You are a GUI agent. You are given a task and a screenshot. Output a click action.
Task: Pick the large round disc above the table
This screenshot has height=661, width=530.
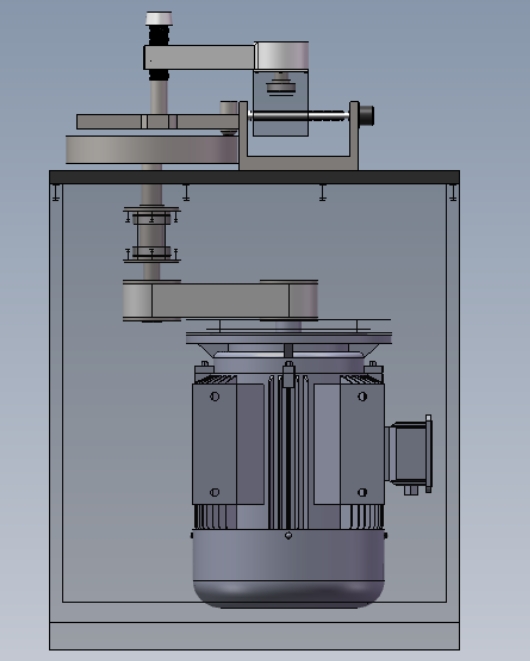click(152, 149)
